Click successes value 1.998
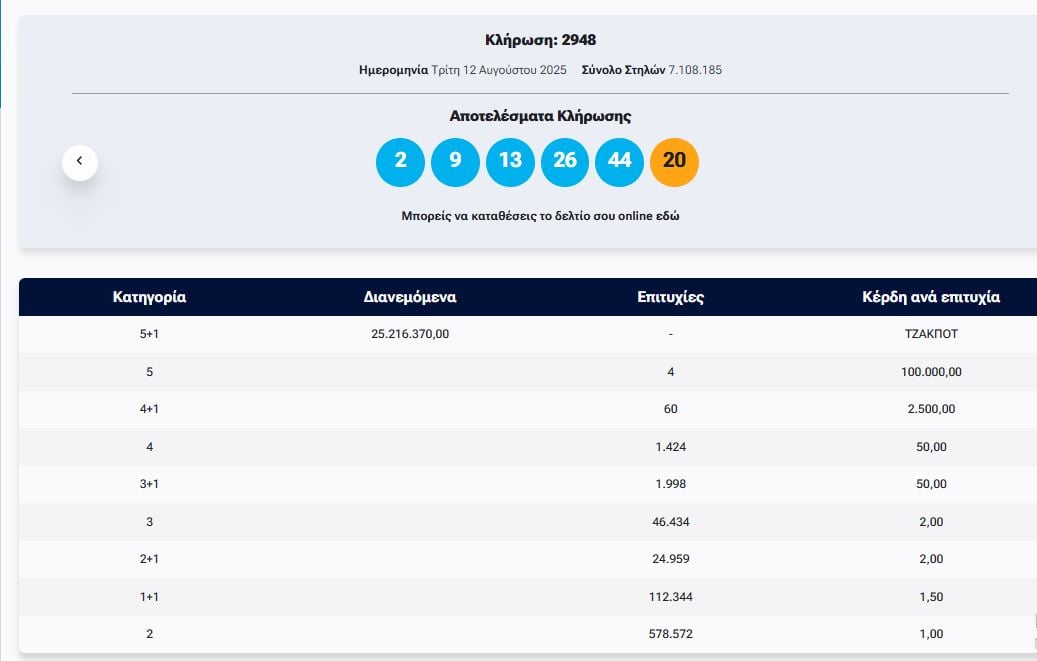Viewport: 1037px width, 661px height. 671,484
